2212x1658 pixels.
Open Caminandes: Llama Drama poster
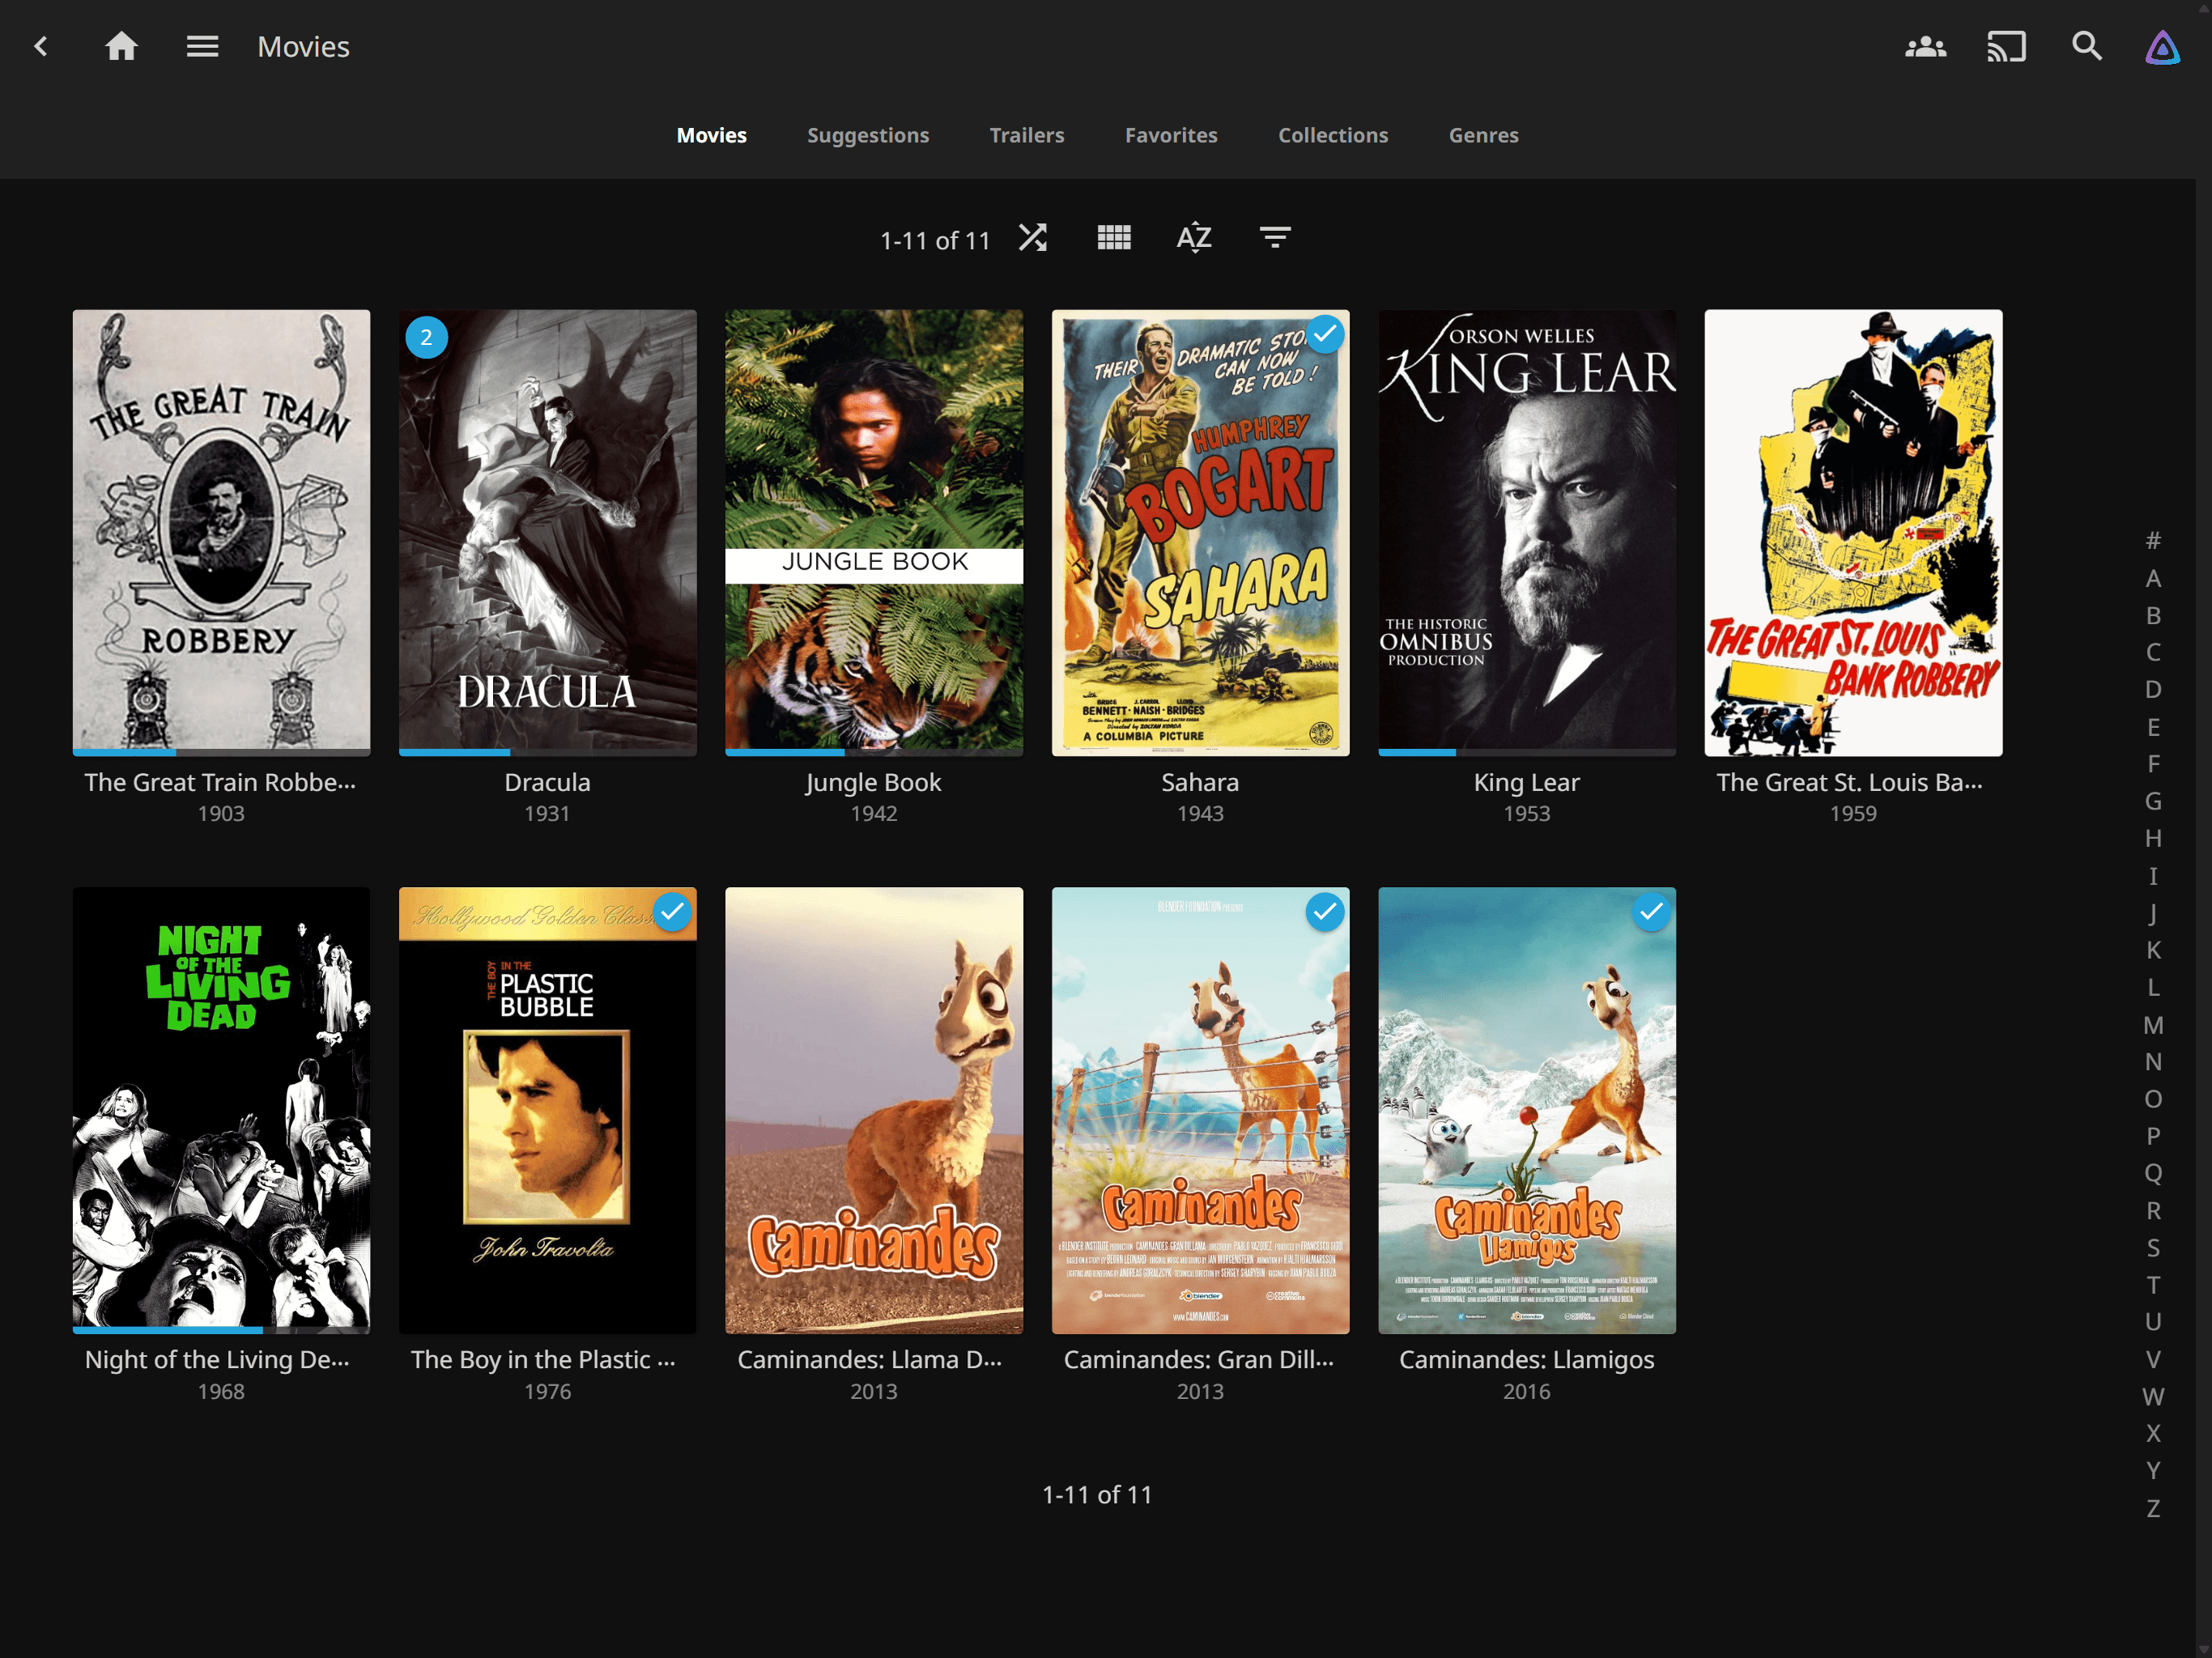click(874, 1110)
